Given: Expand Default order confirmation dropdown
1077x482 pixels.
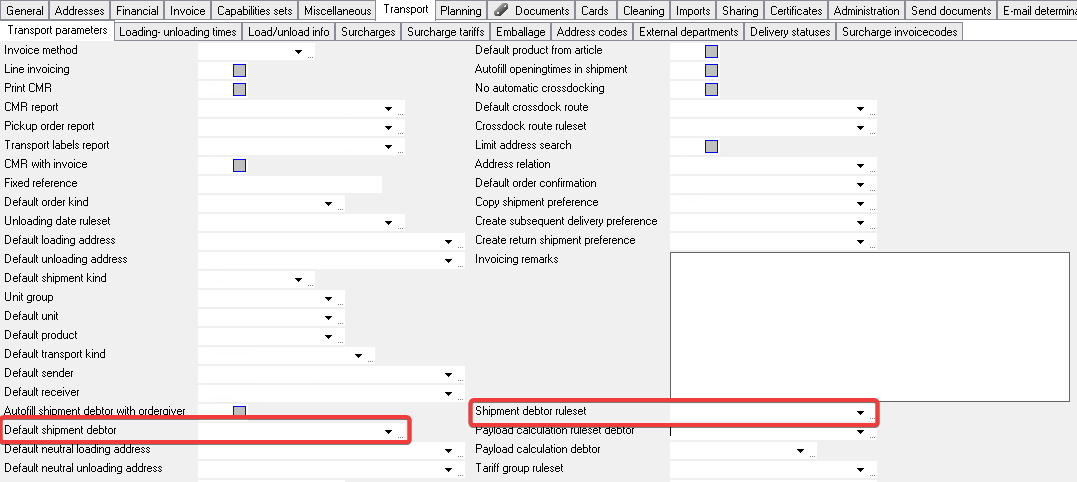Looking at the screenshot, I should click(x=859, y=185).
